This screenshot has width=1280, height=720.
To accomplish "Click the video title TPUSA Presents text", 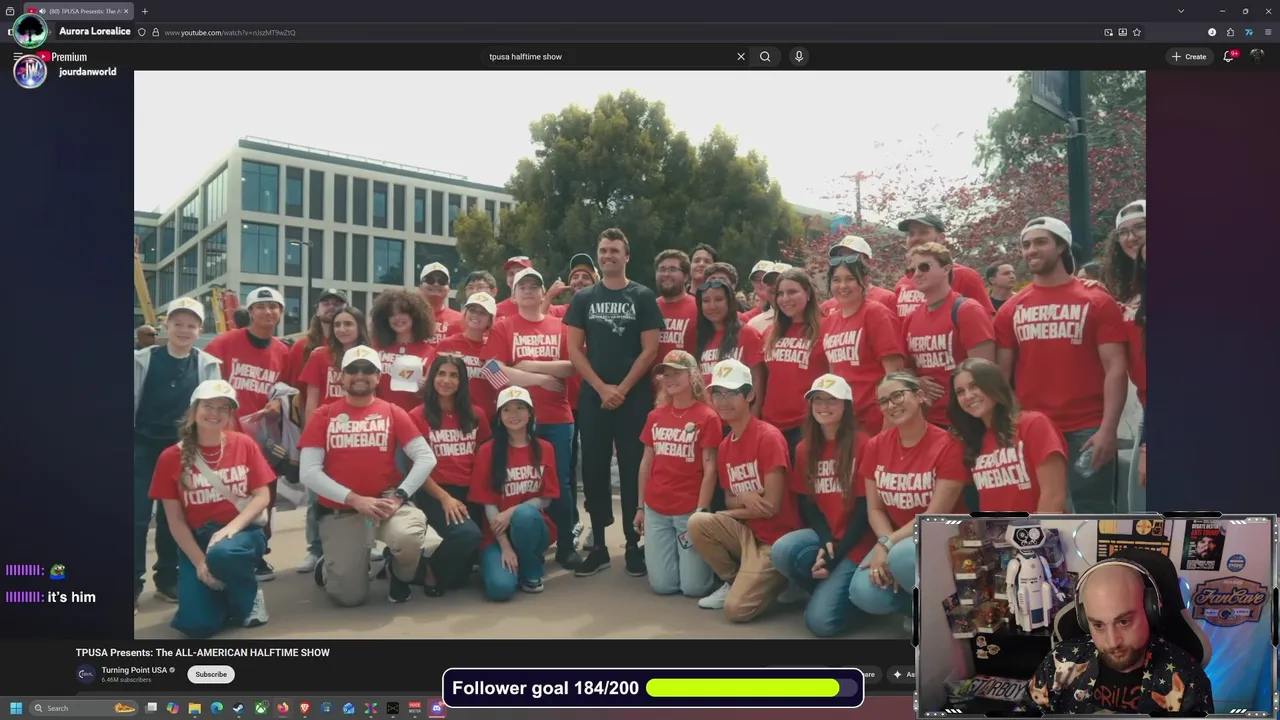I will click(x=203, y=653).
